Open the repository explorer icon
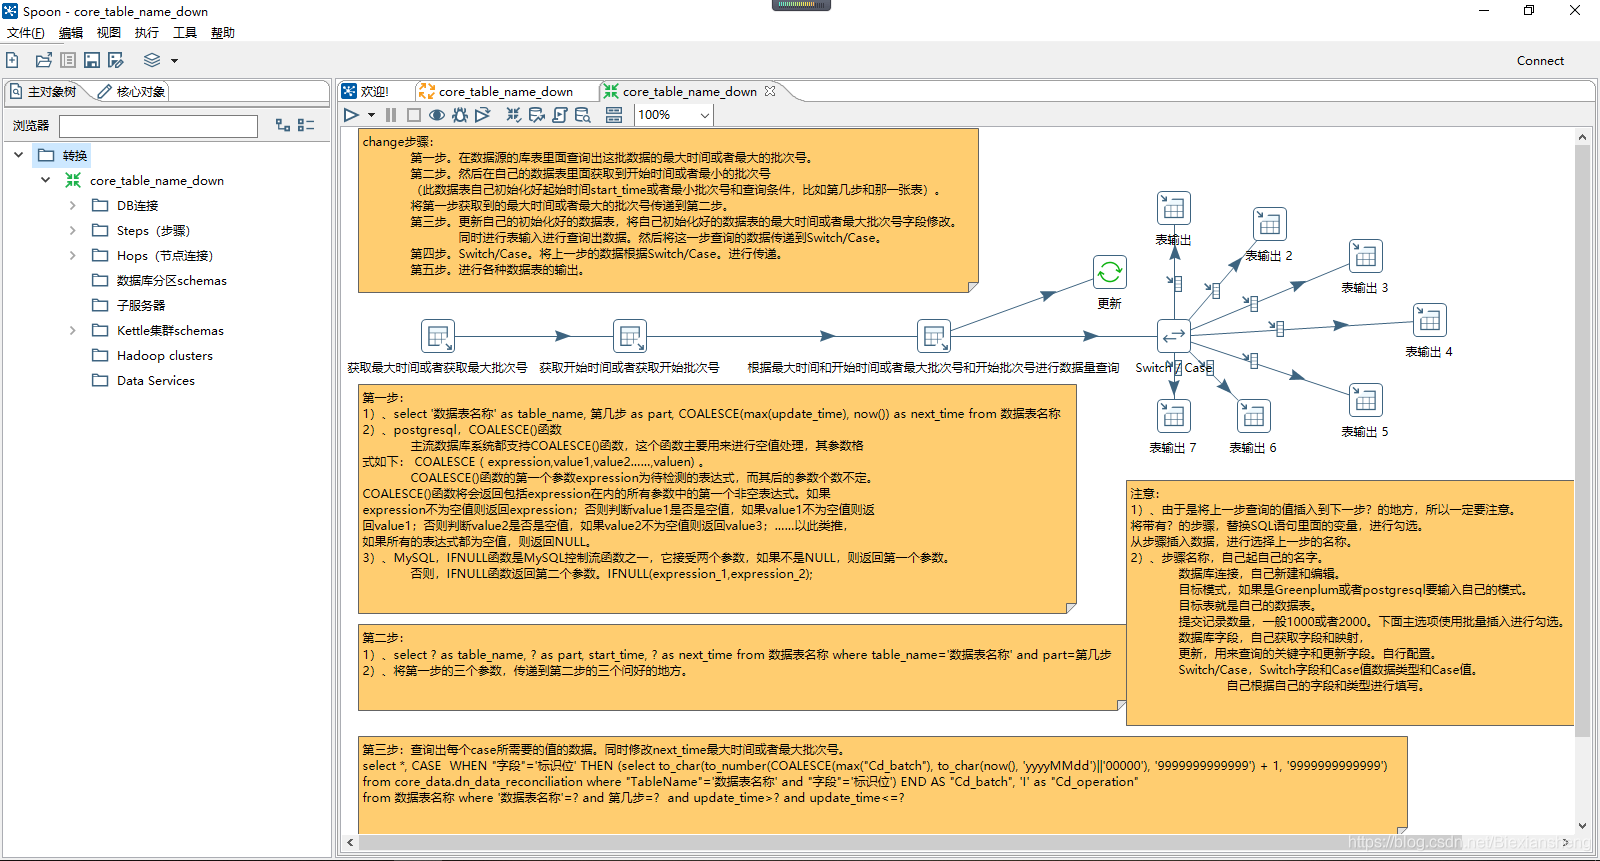 pyautogui.click(x=68, y=60)
